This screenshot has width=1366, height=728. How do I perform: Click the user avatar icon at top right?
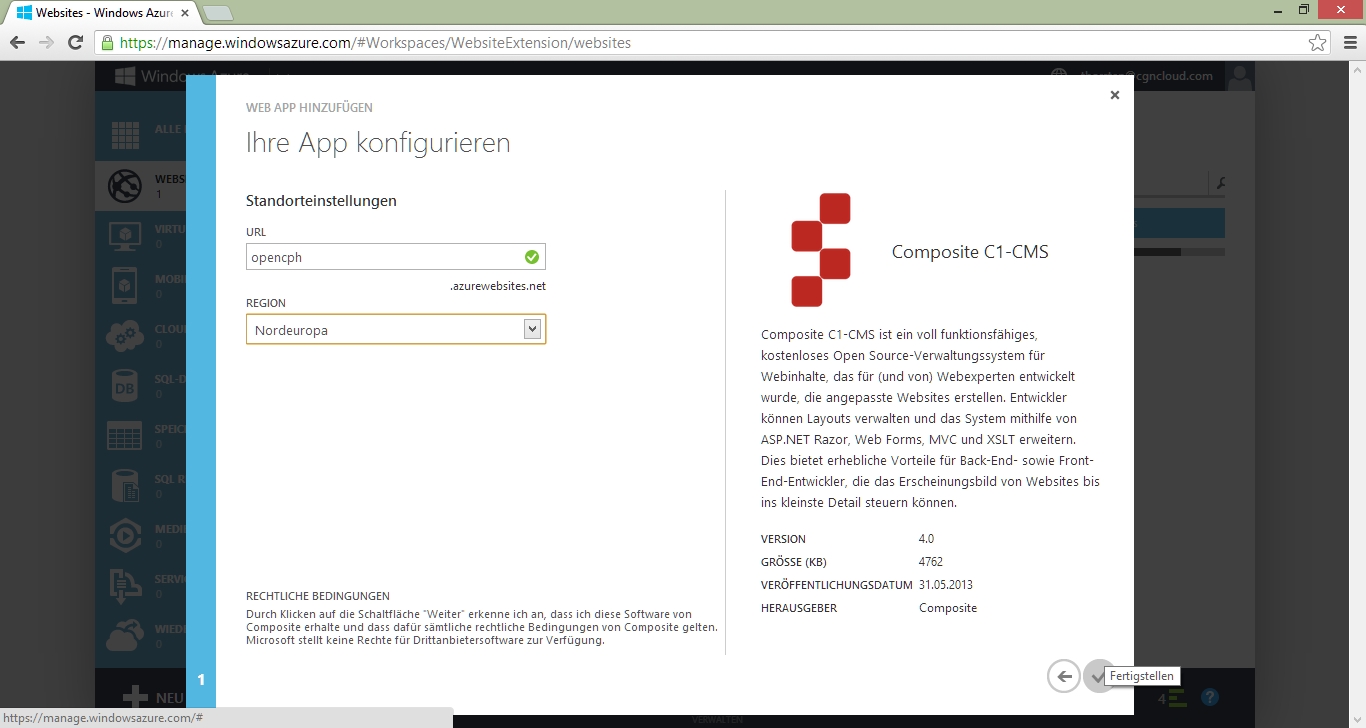1240,77
